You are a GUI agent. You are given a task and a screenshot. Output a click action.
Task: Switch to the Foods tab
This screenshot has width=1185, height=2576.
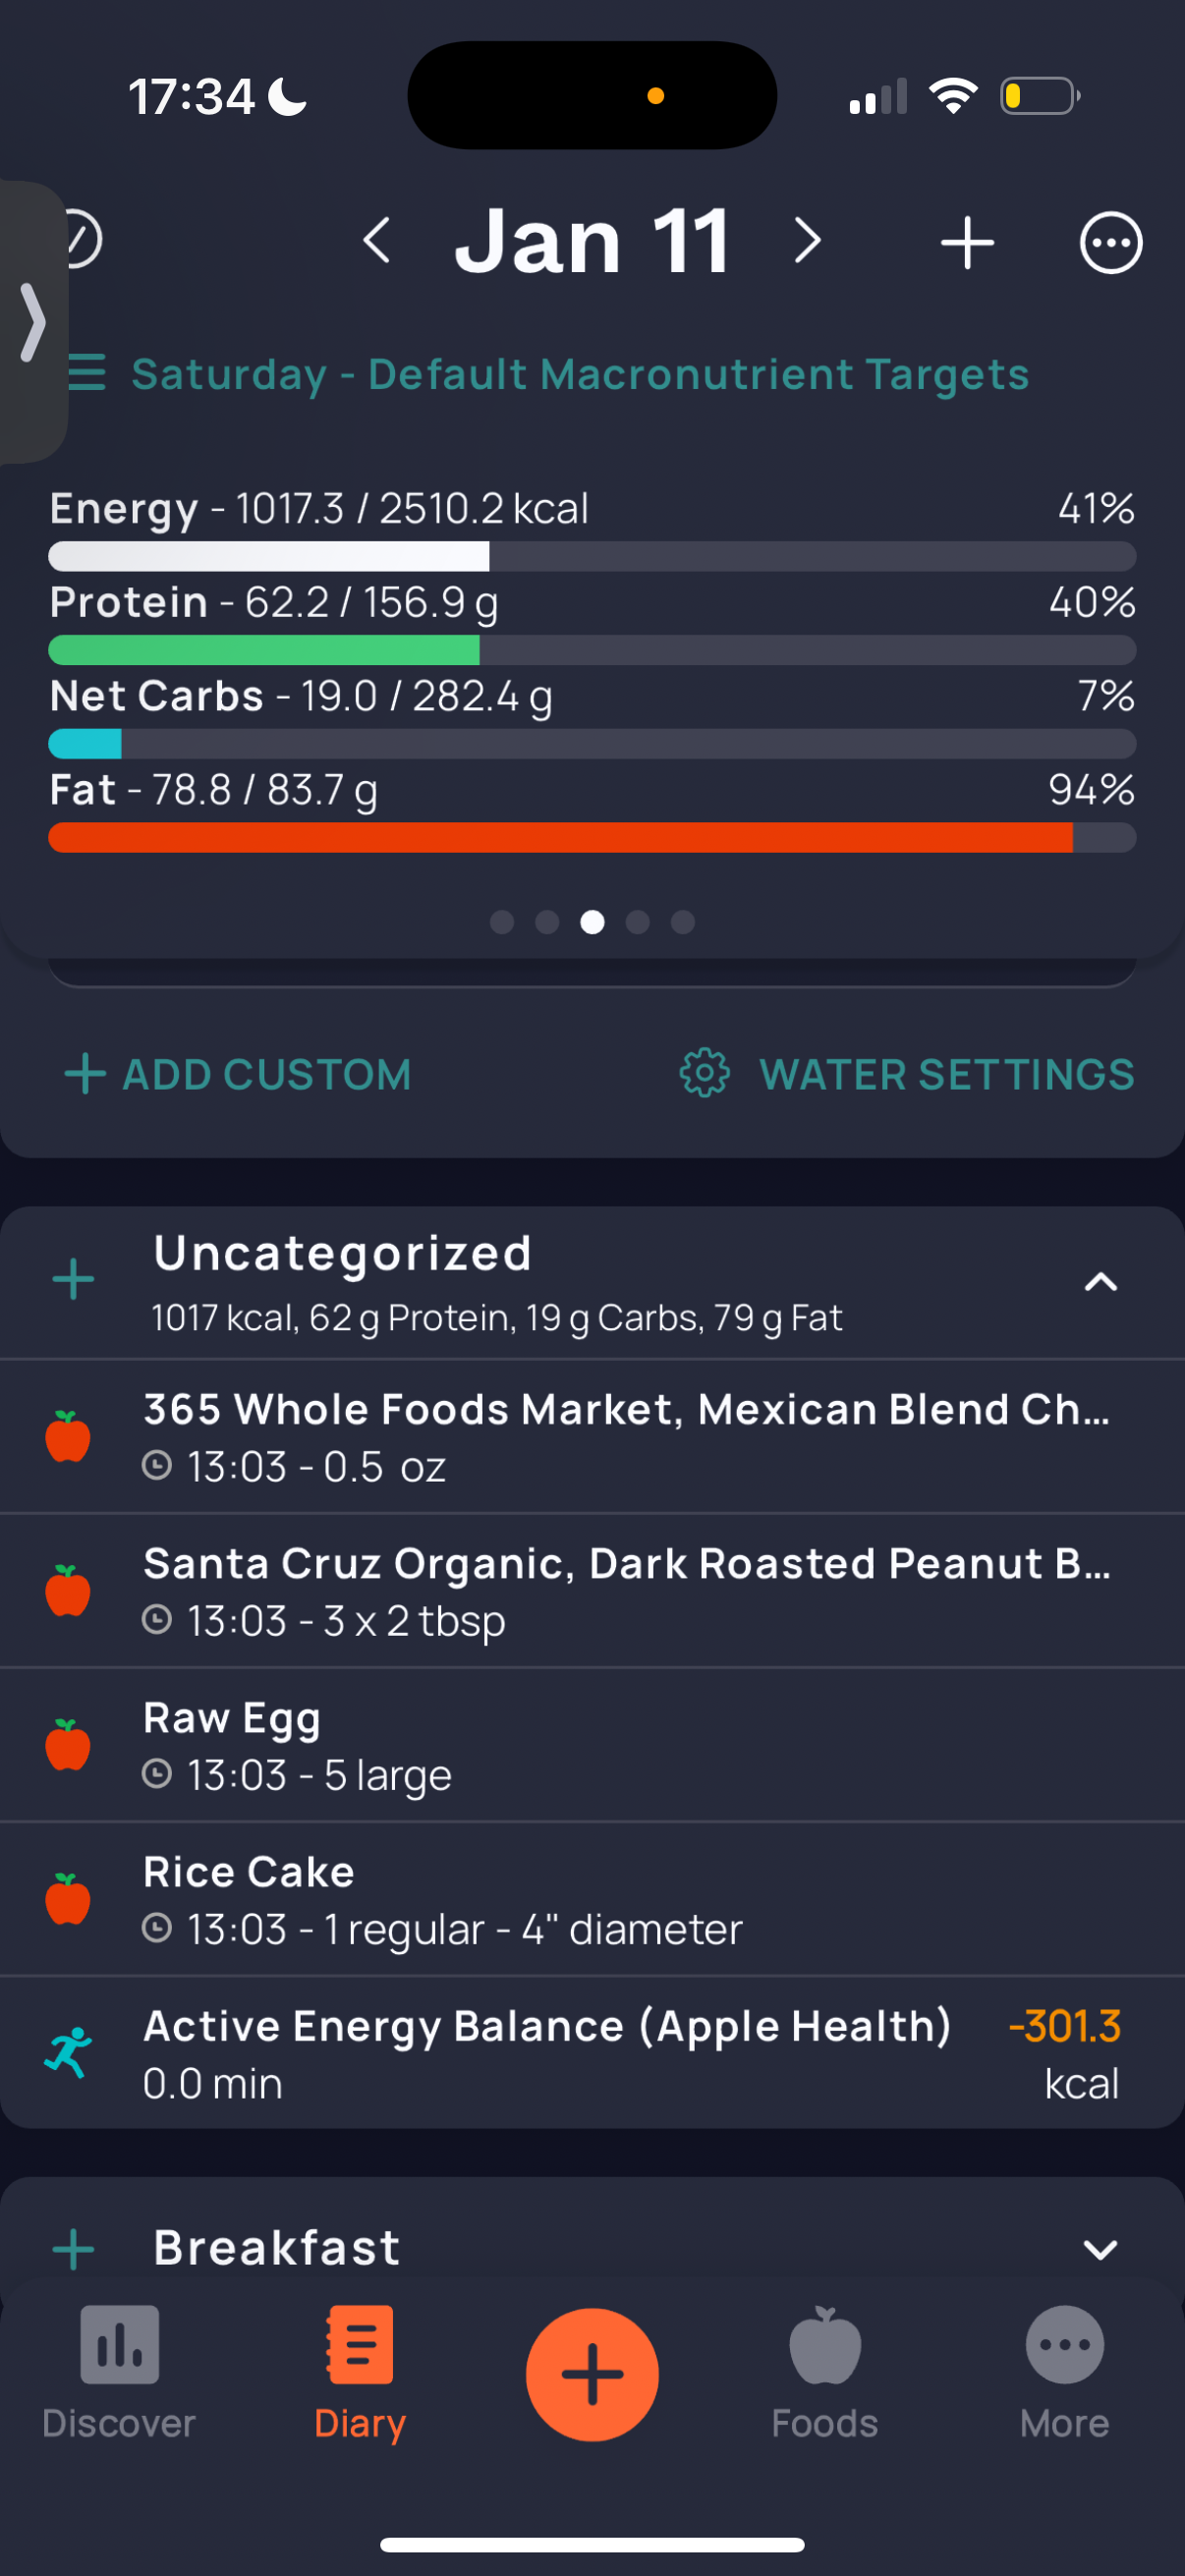(x=824, y=2373)
